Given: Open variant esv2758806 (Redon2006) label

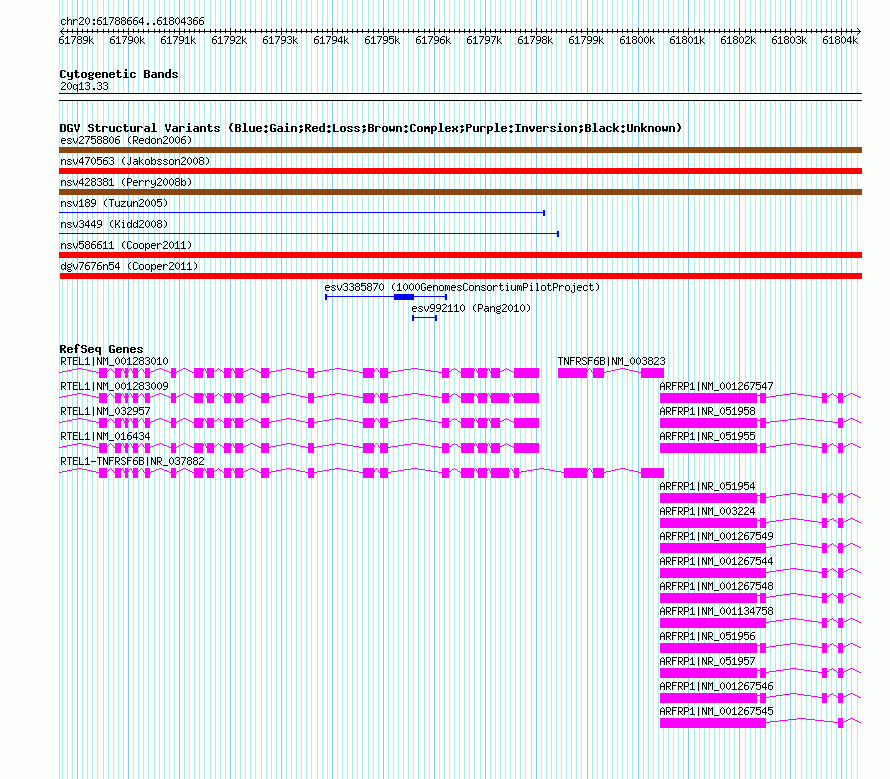Looking at the screenshot, I should coord(126,140).
